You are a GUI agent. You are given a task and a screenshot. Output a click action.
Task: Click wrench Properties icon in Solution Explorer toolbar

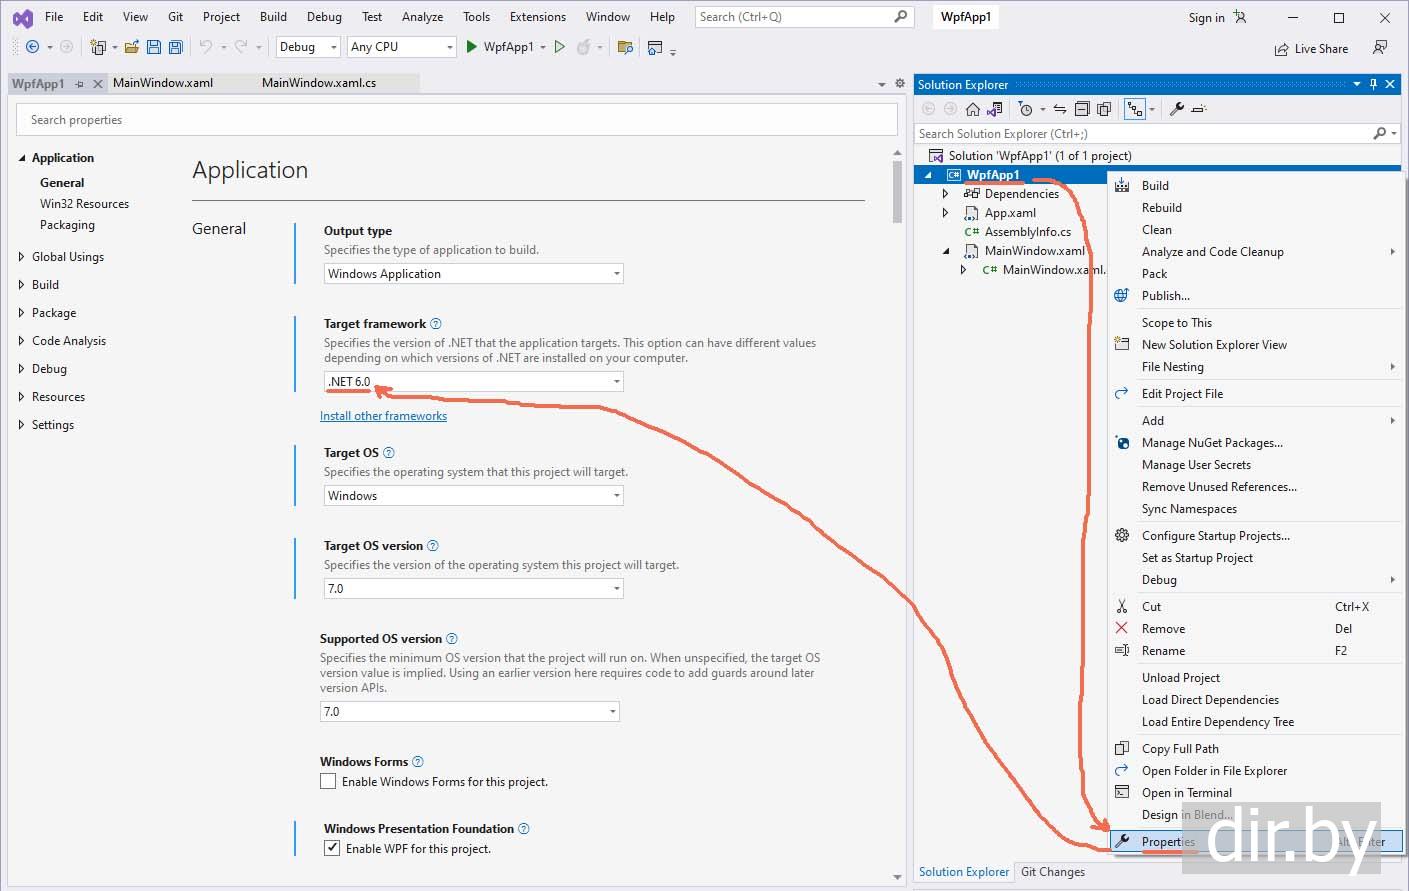coord(1177,109)
